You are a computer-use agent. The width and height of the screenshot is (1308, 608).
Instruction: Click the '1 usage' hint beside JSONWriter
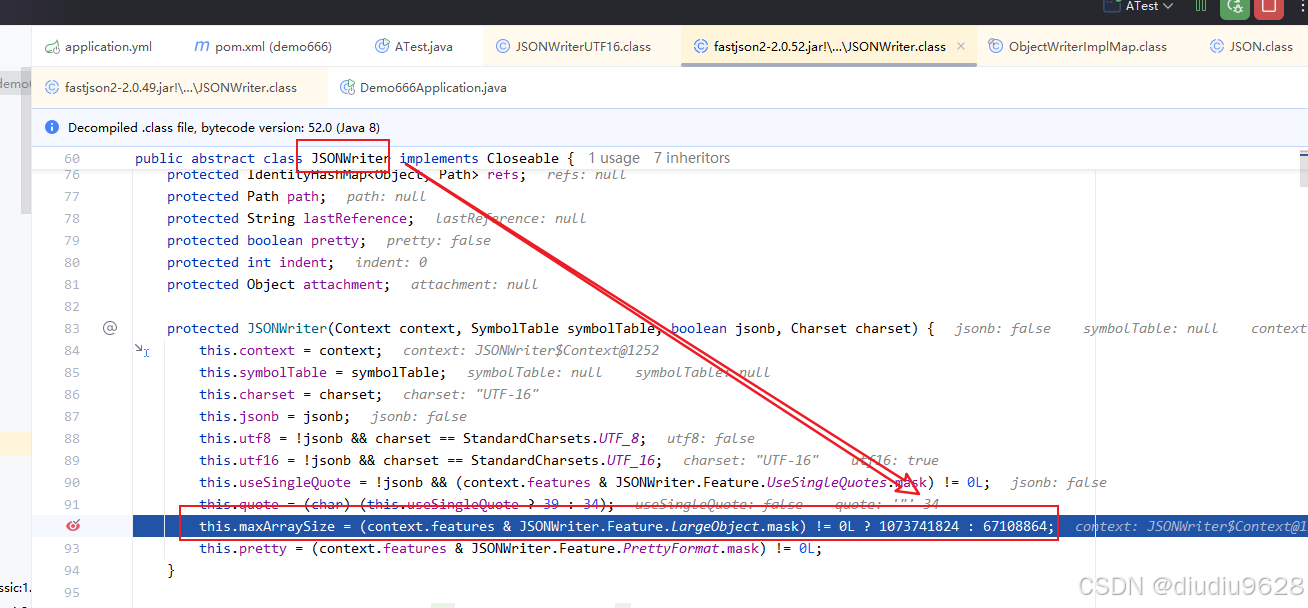tap(614, 158)
